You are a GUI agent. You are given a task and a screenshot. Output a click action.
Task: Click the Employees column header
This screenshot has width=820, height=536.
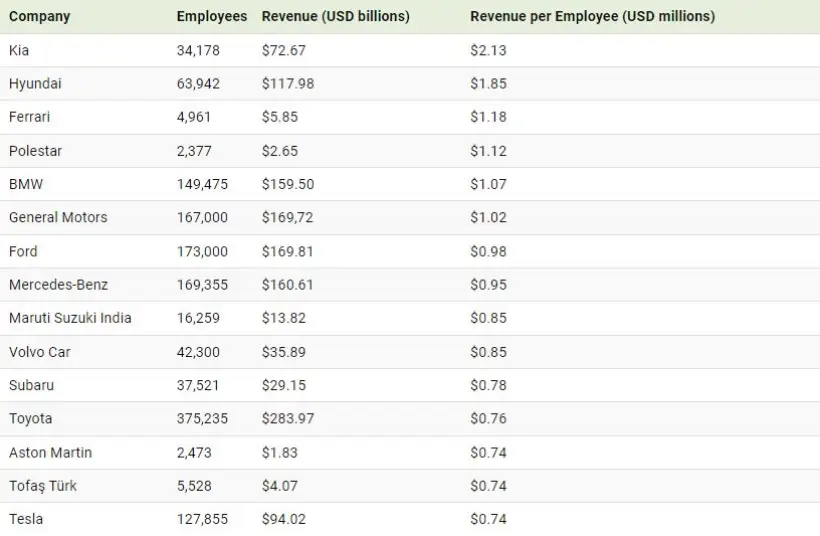click(211, 17)
